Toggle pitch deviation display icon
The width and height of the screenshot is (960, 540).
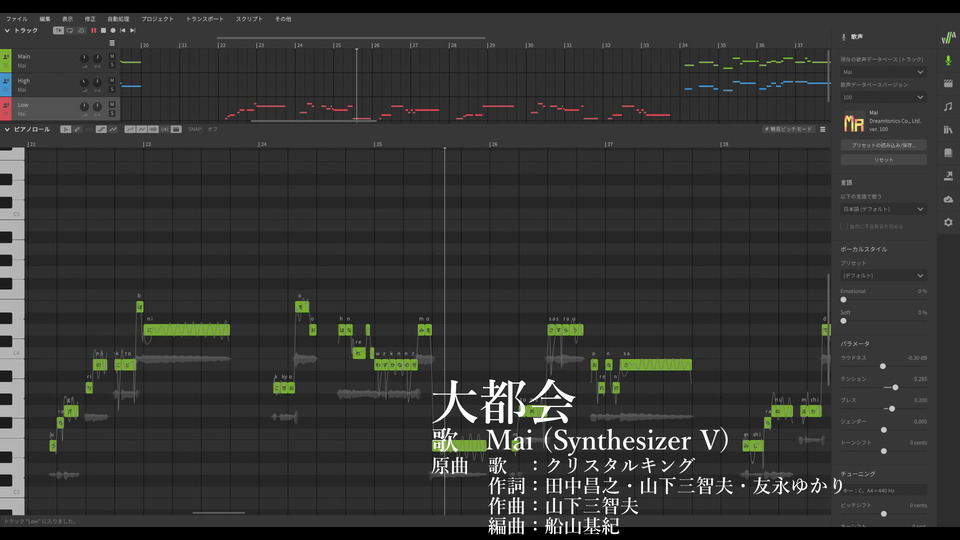(141, 129)
